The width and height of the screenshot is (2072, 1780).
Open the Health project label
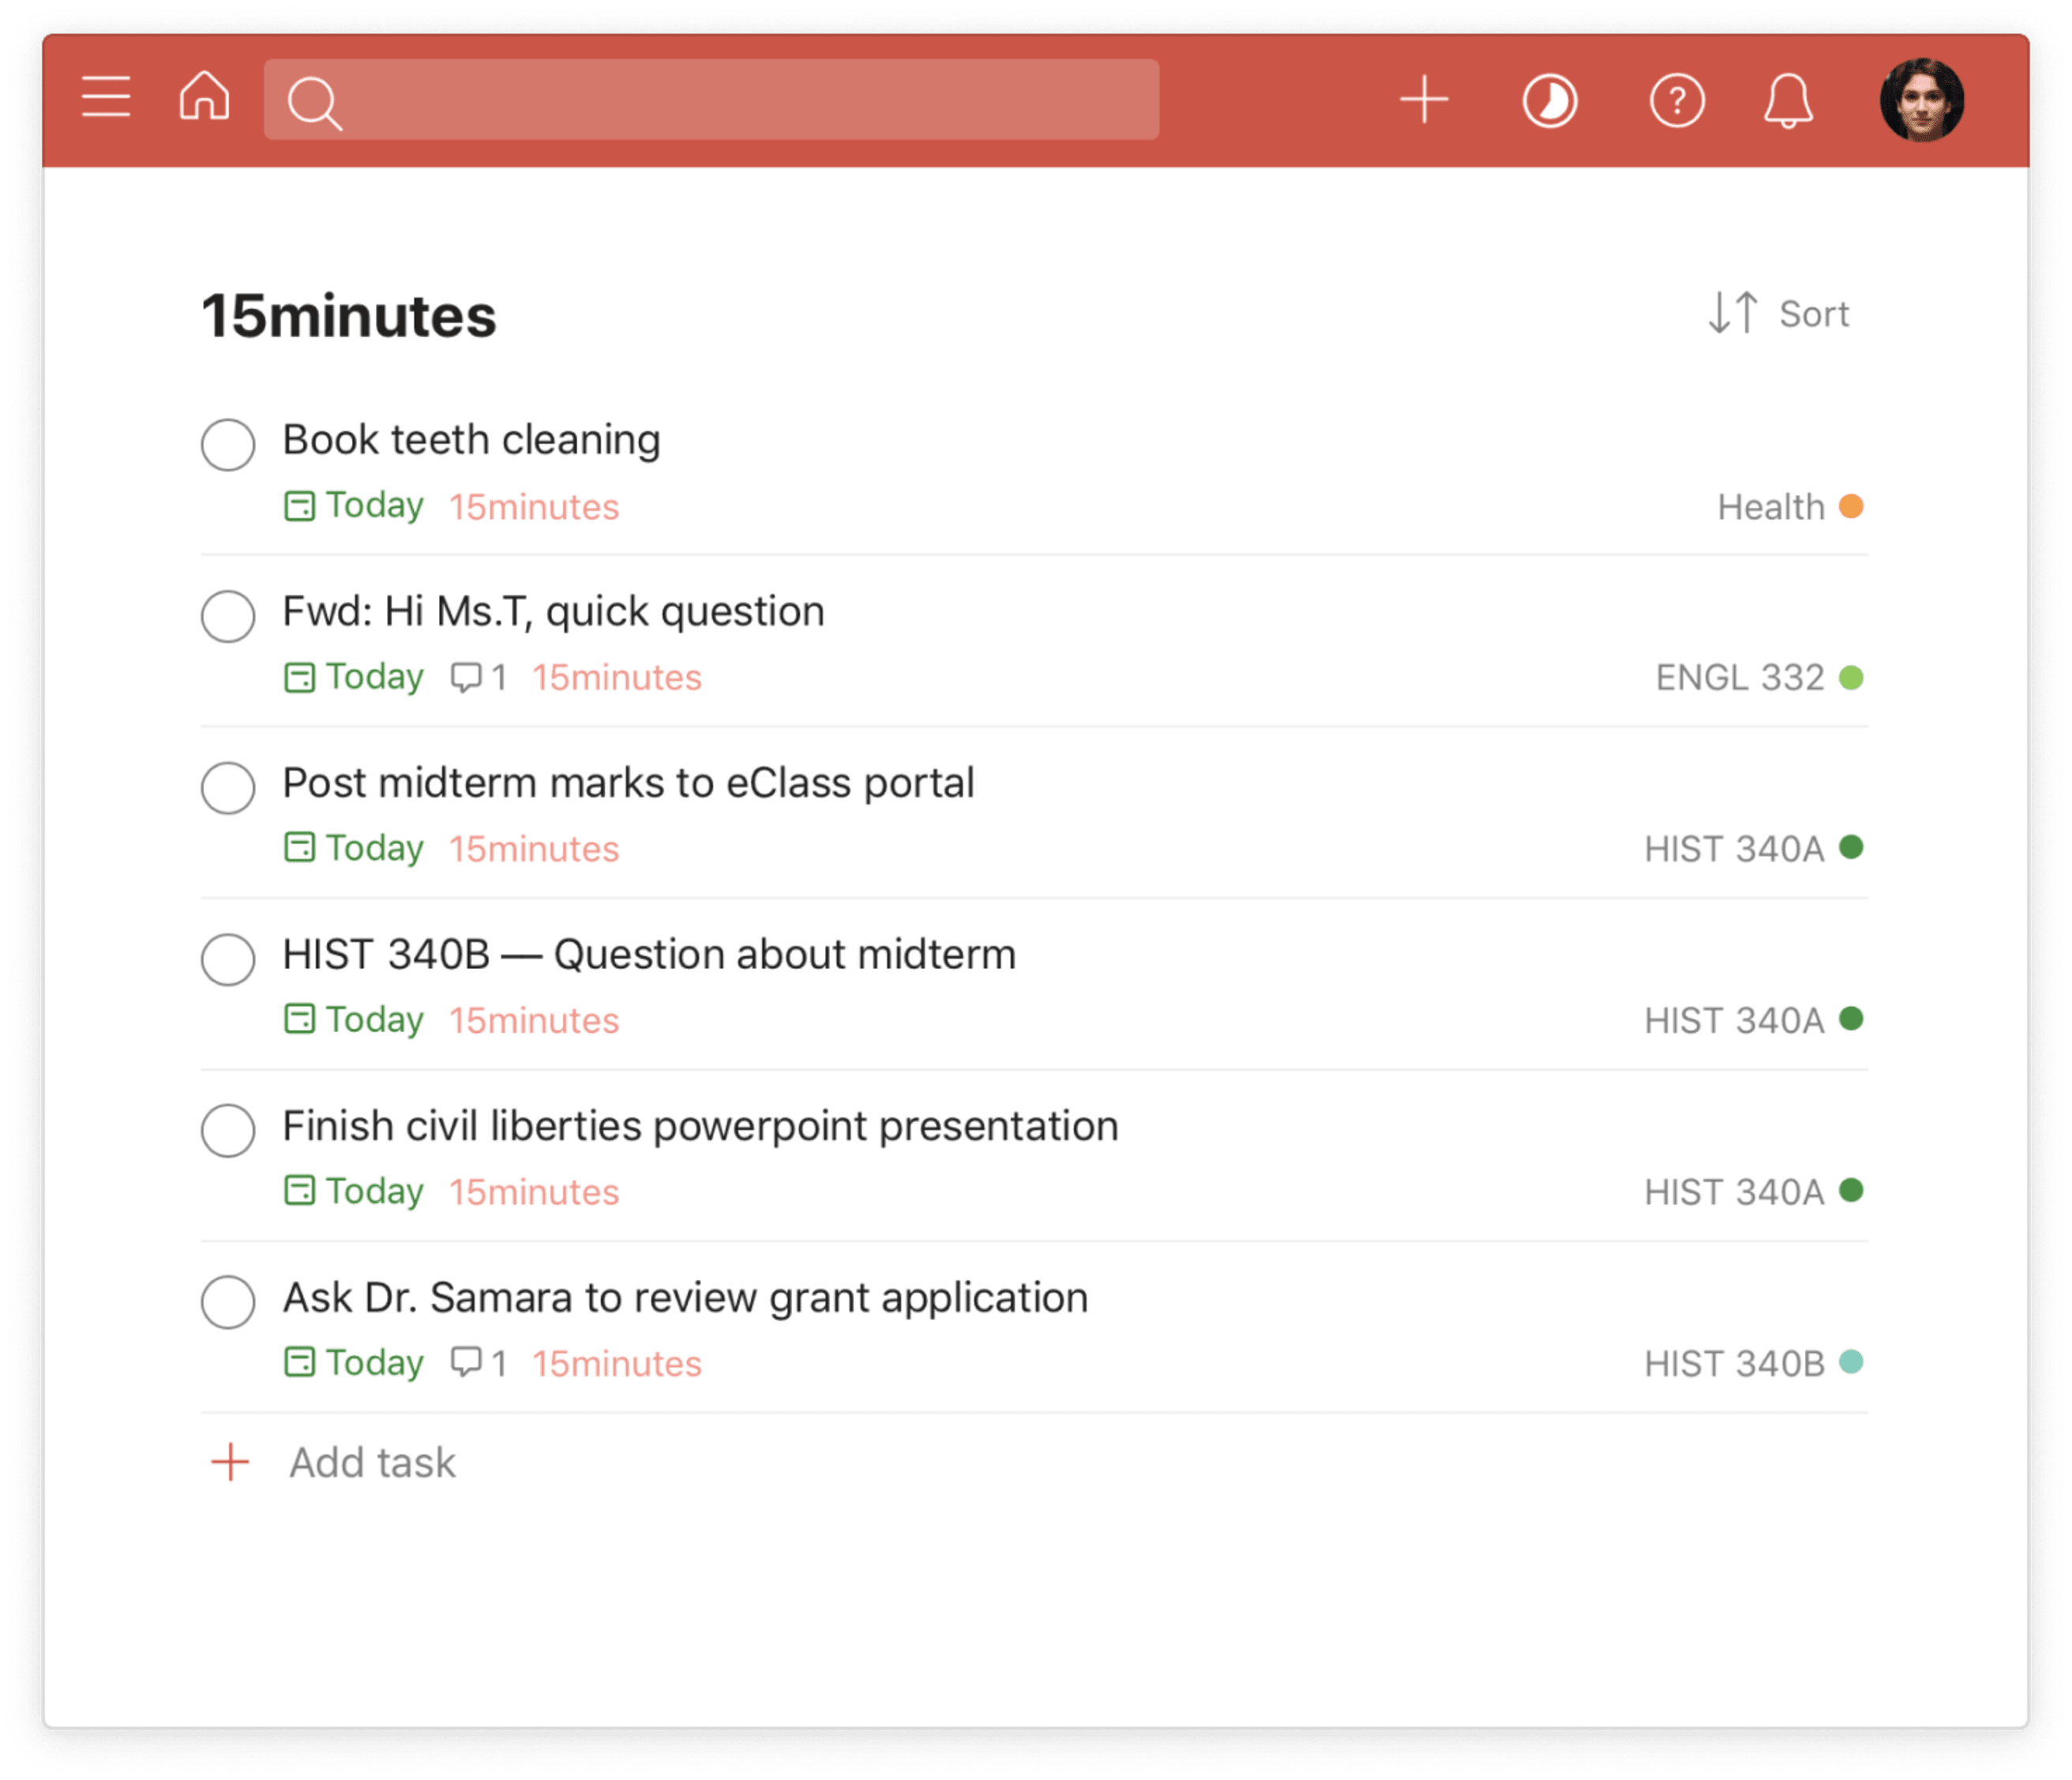1770,507
